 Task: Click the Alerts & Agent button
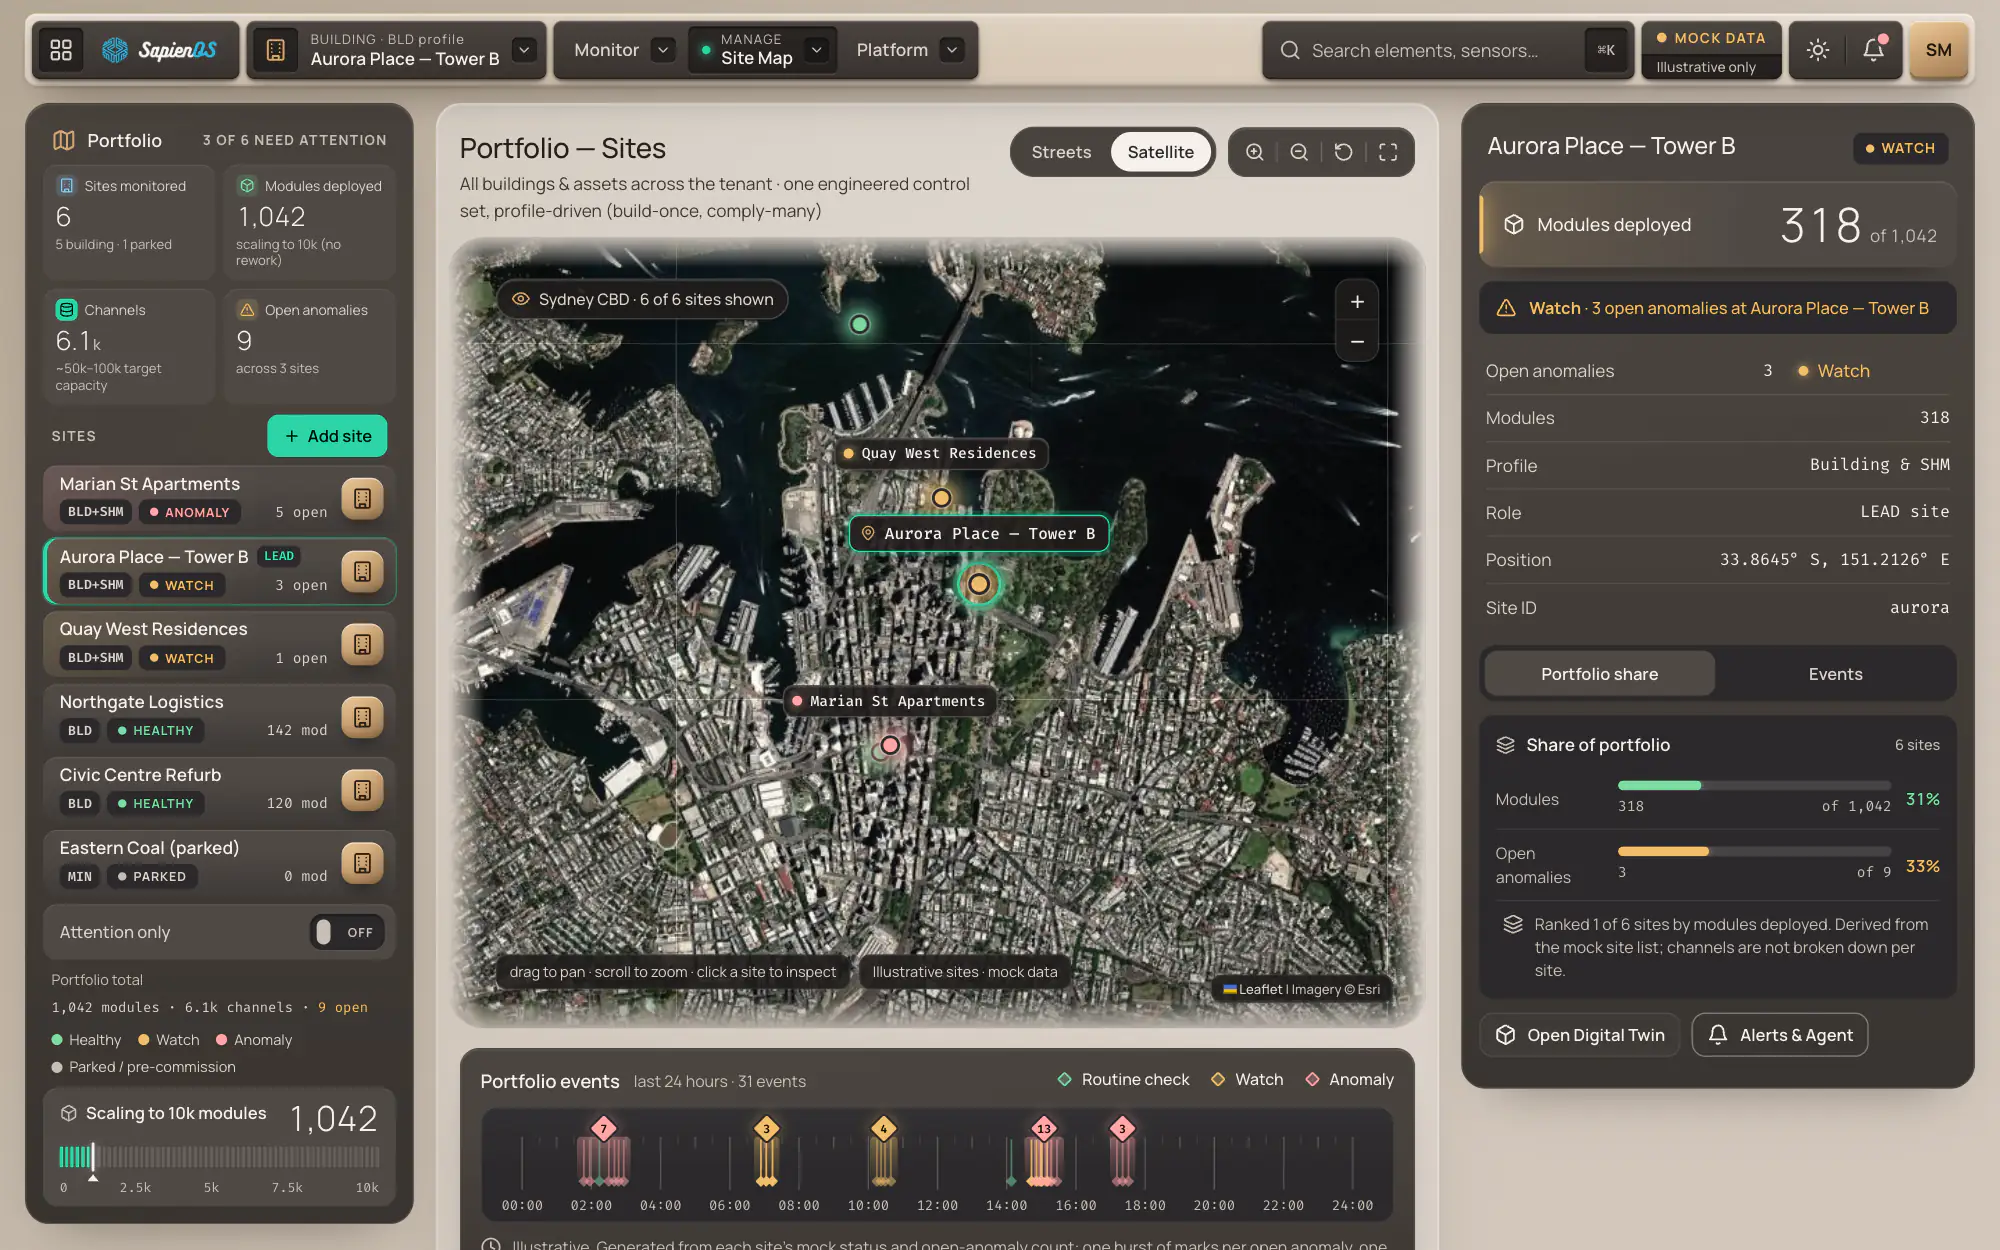(x=1780, y=1035)
